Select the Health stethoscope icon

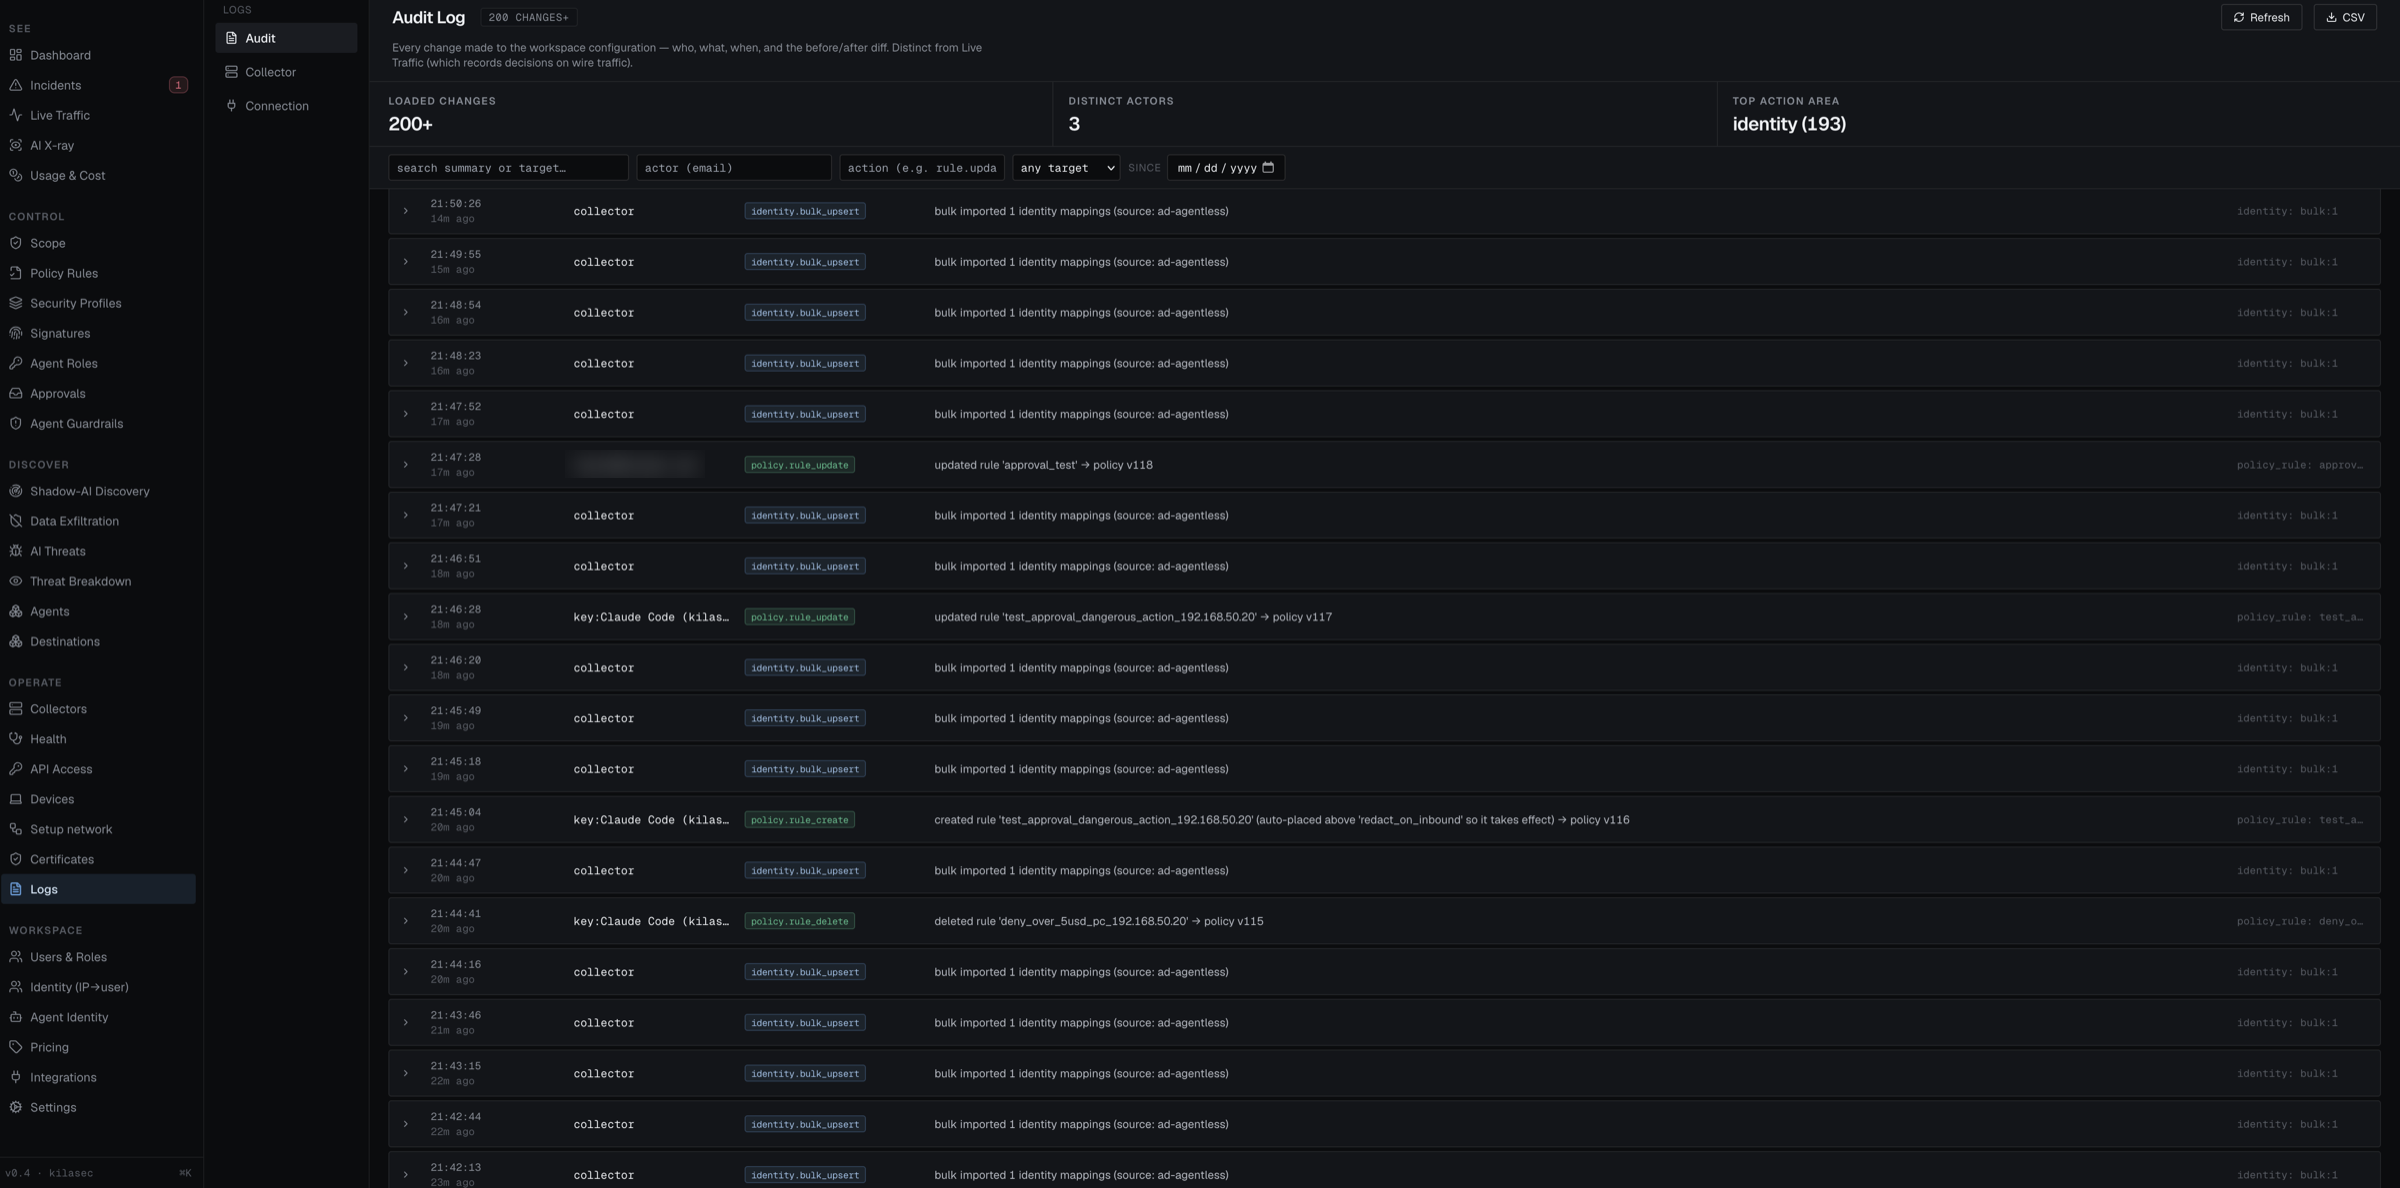[x=16, y=739]
